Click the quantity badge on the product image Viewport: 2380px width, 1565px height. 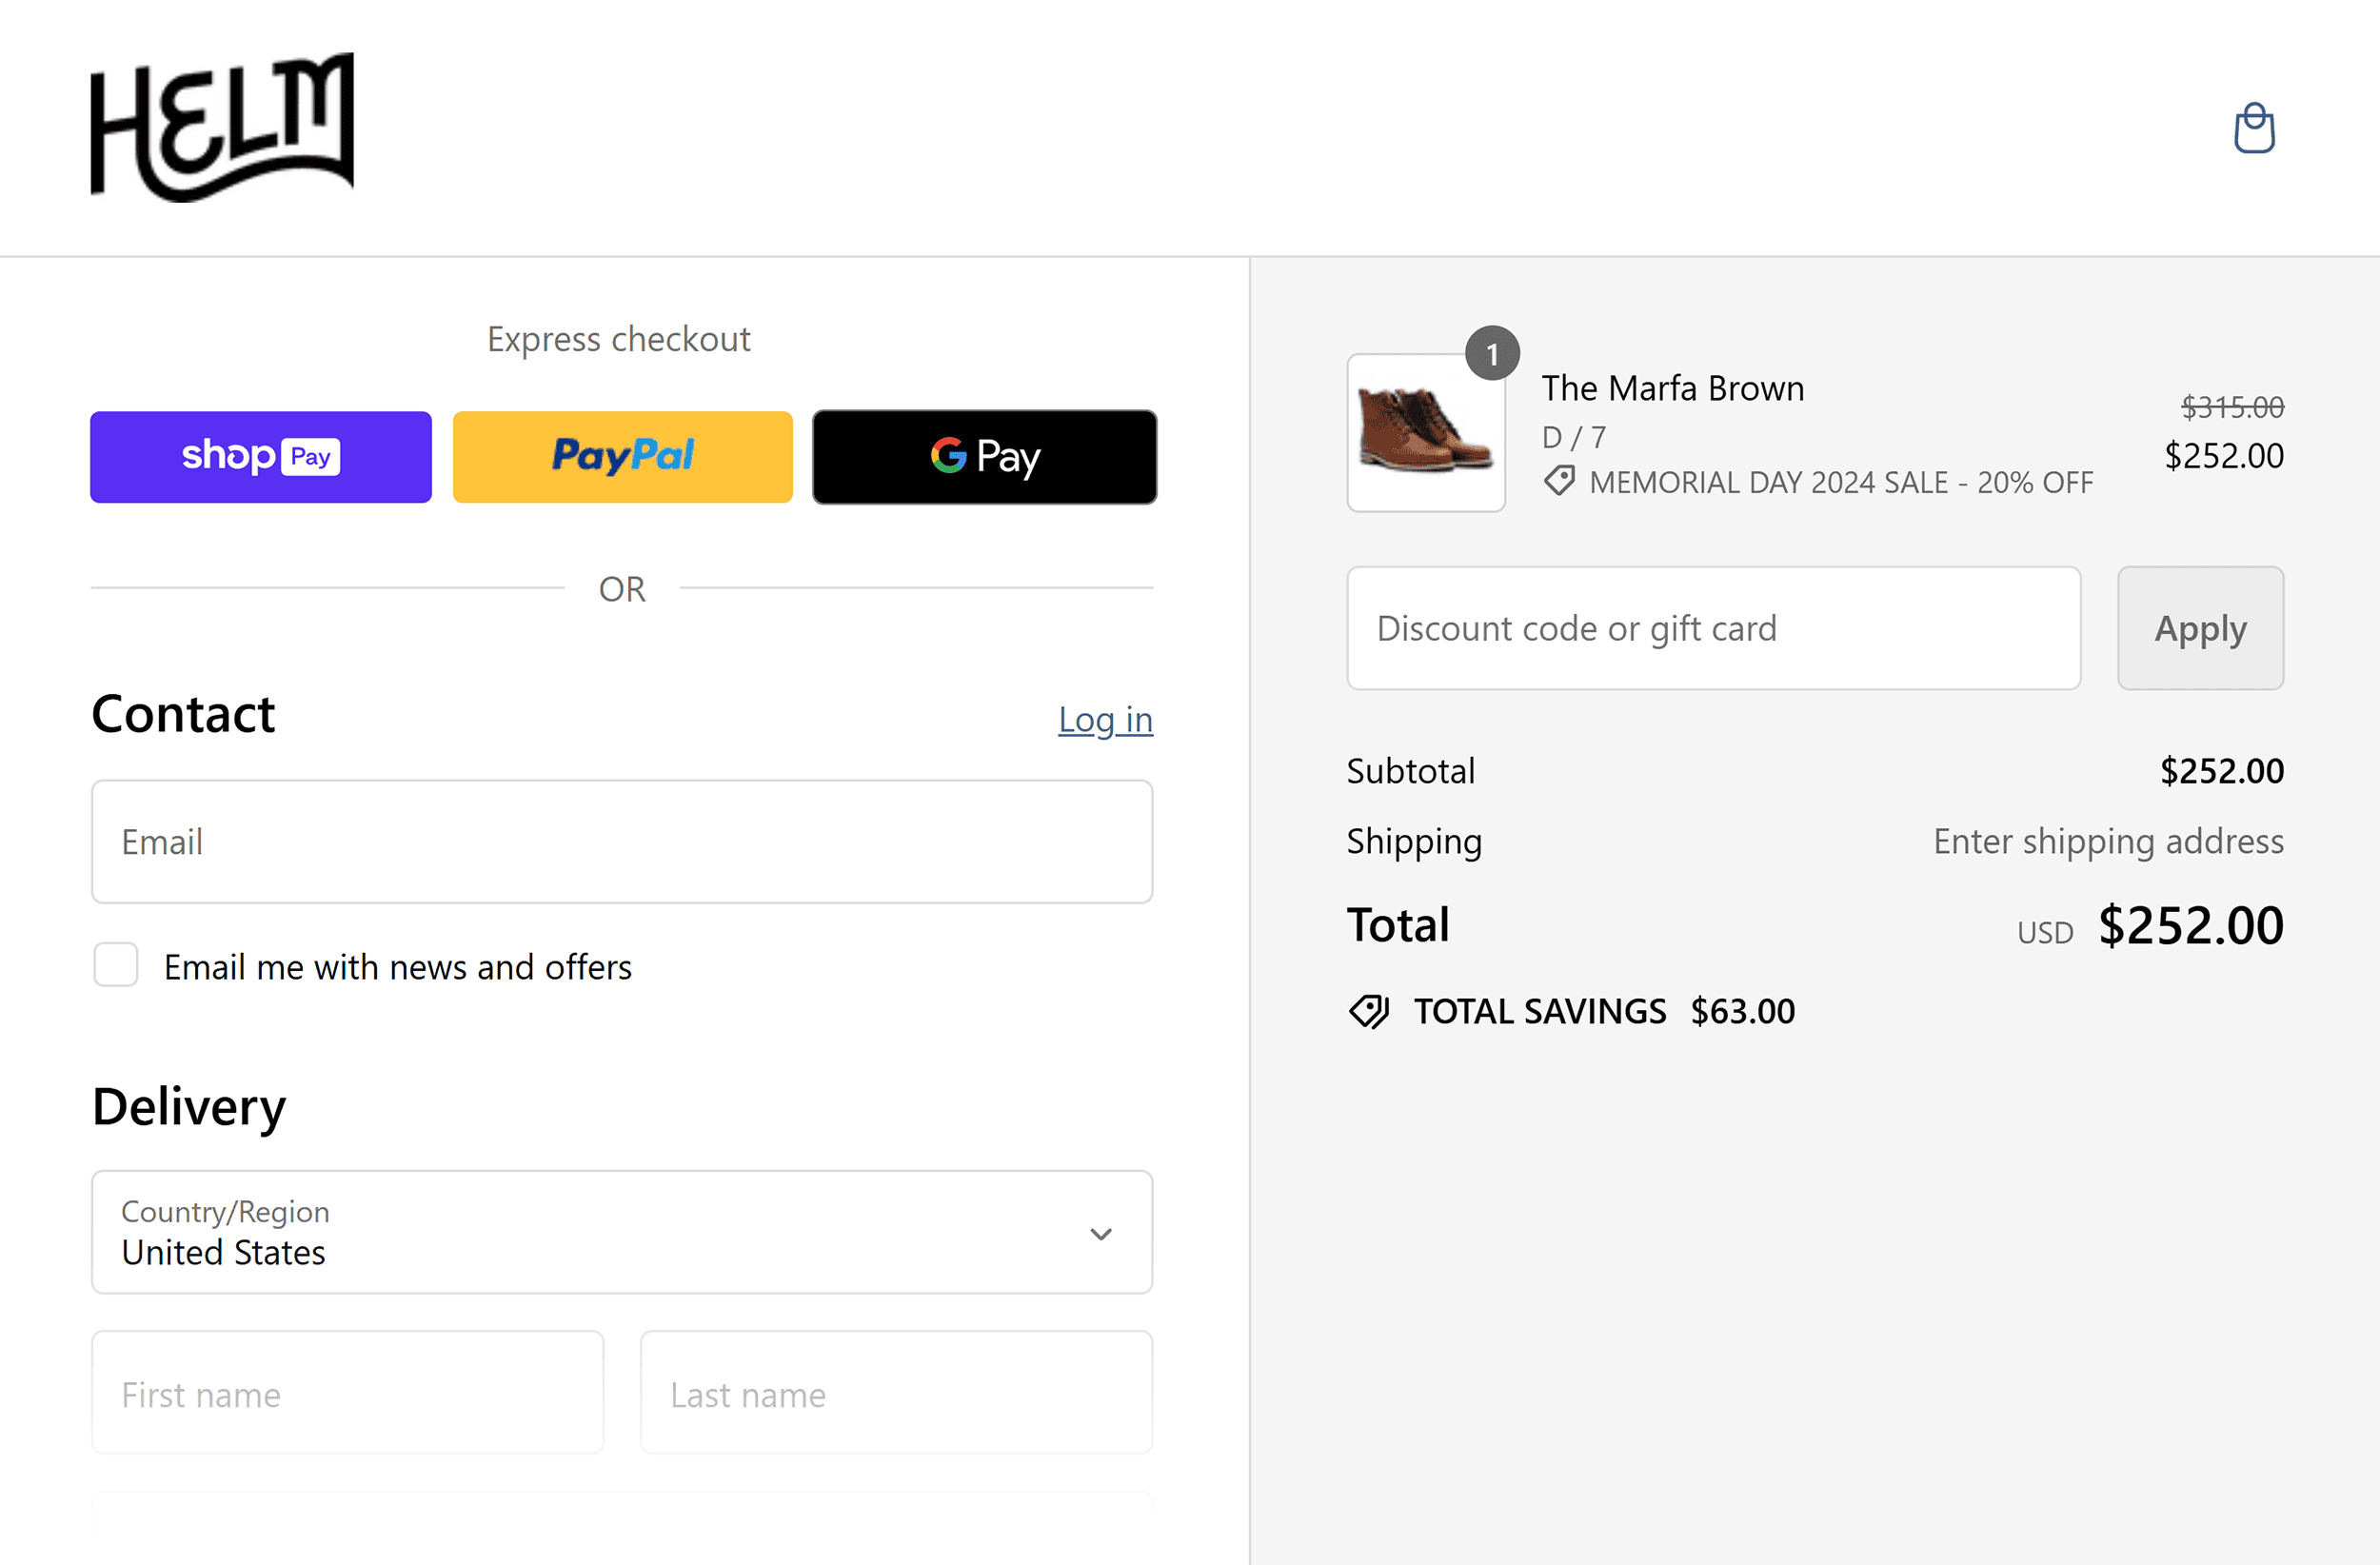click(1492, 352)
